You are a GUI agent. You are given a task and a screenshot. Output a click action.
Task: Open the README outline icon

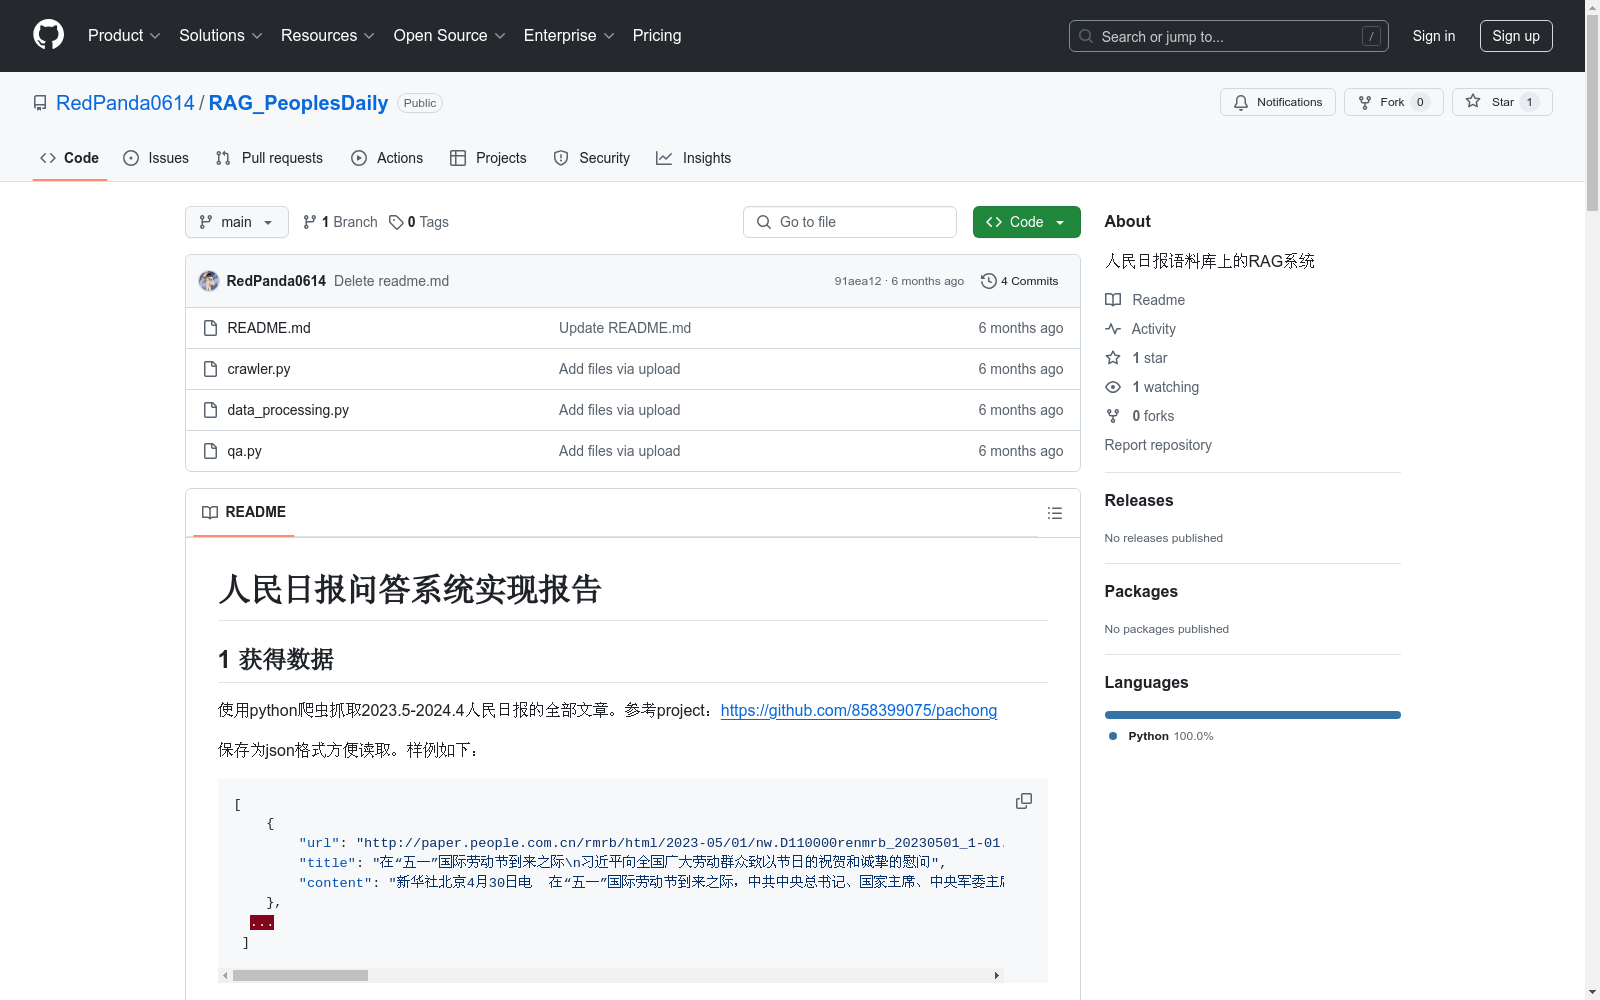point(1054,513)
